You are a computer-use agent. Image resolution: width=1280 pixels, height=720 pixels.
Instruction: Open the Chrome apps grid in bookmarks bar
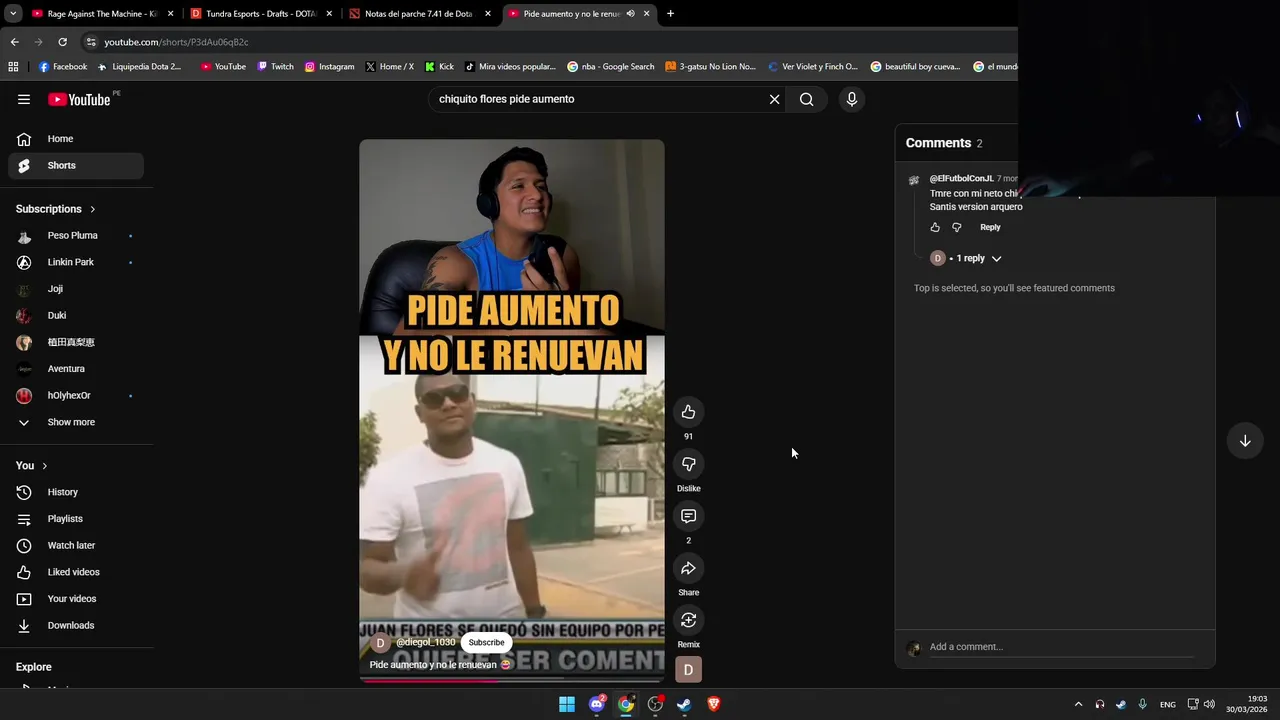pyautogui.click(x=13, y=67)
